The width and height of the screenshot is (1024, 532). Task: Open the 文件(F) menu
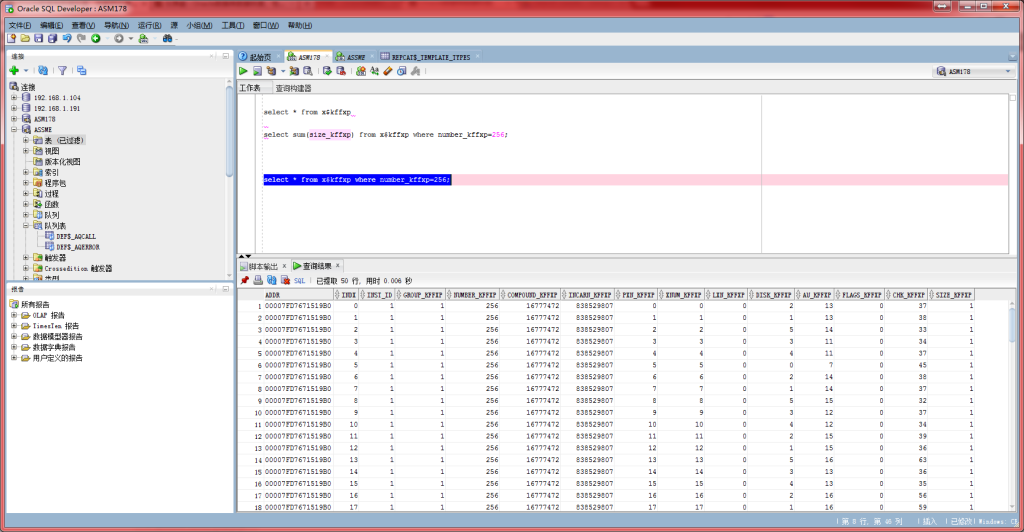click(20, 25)
